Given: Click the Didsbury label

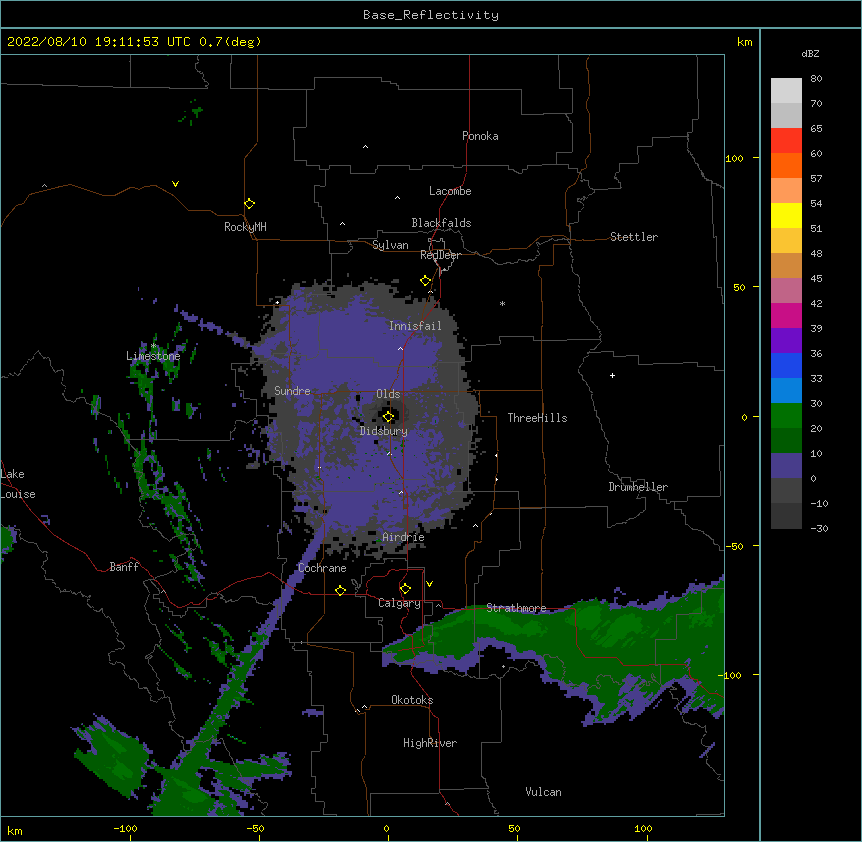Looking at the screenshot, I should (x=384, y=431).
